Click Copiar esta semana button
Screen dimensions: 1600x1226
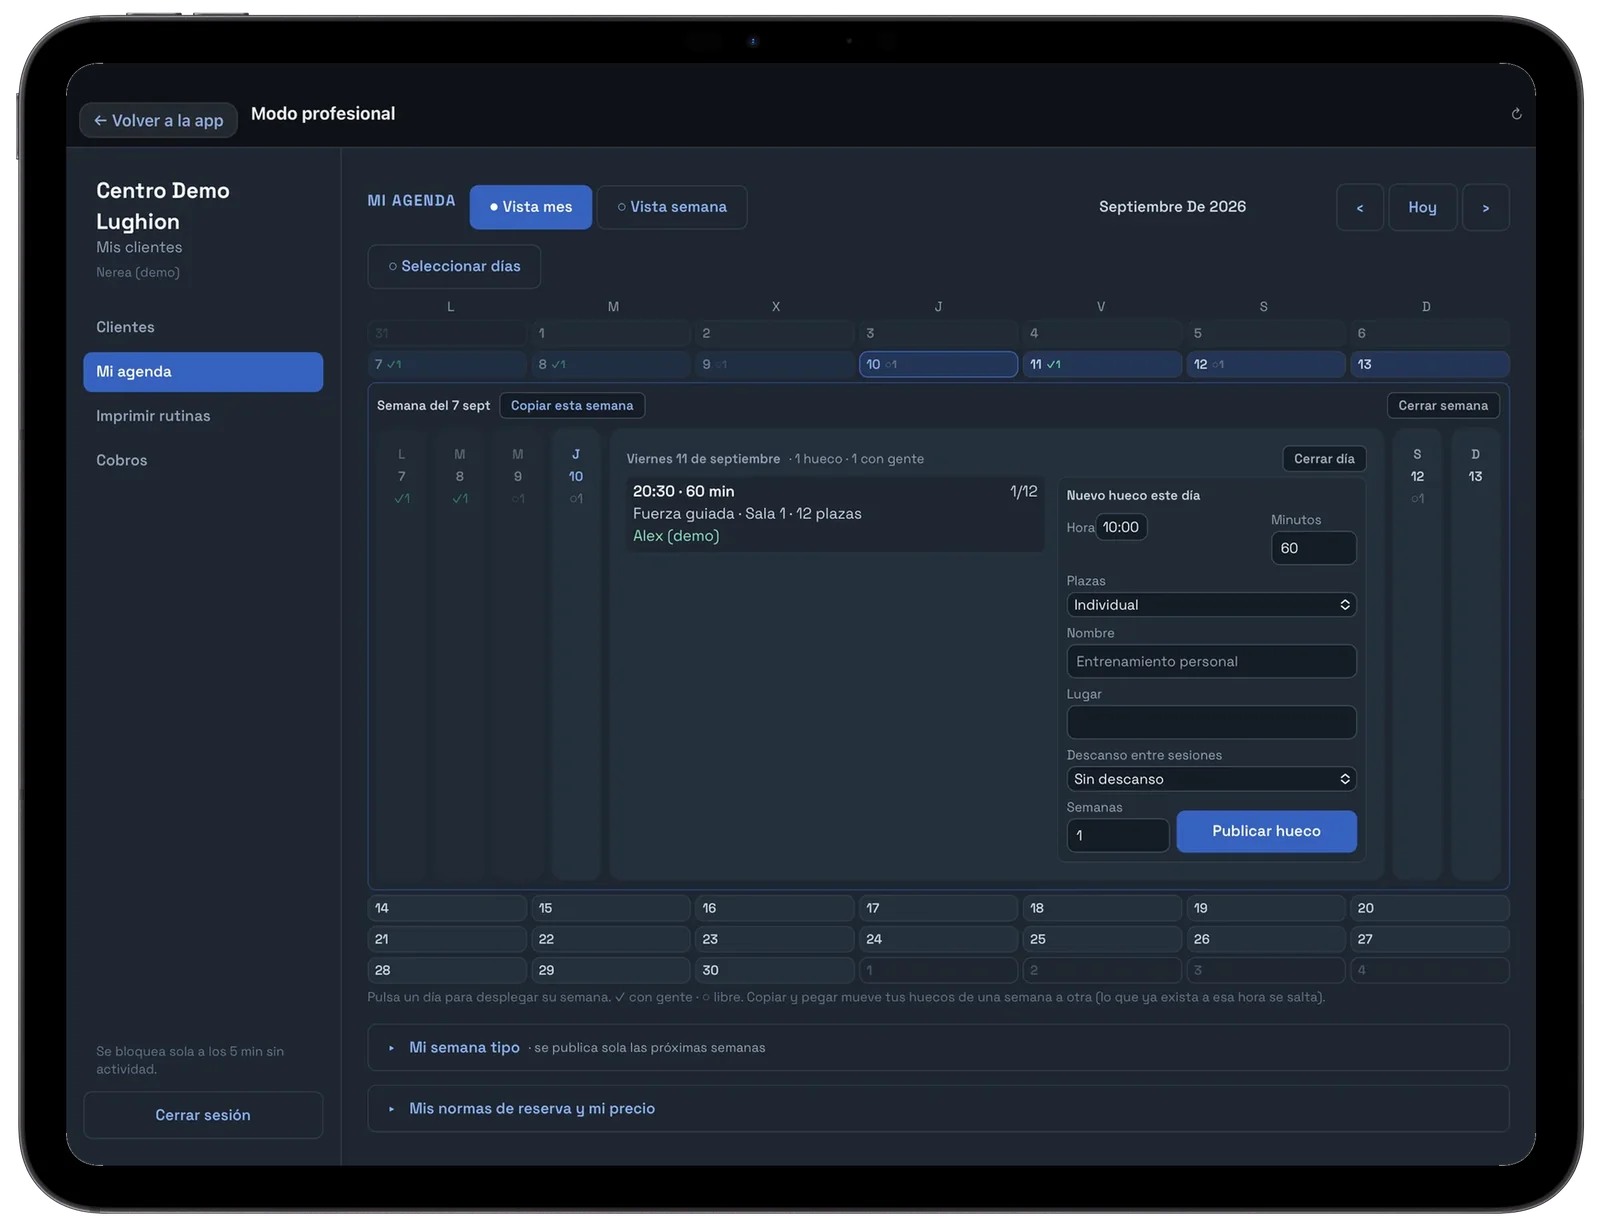[x=572, y=405]
